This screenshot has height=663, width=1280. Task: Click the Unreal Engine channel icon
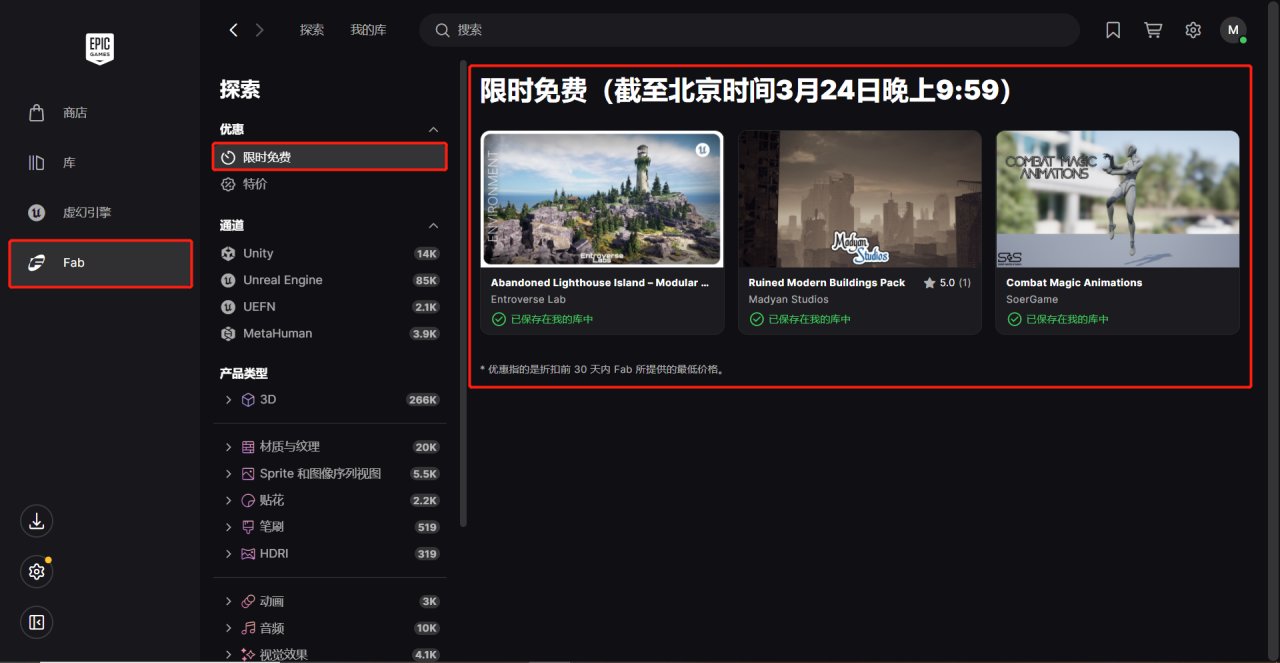point(228,280)
